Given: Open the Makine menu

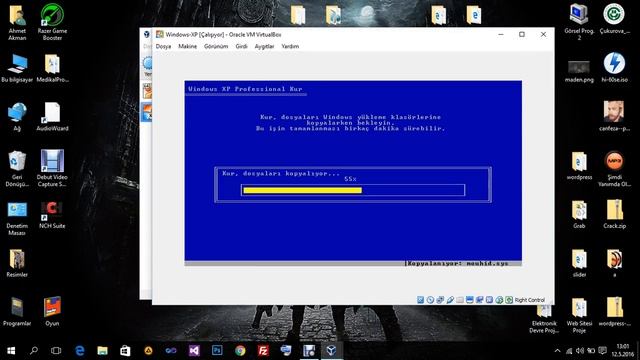Looking at the screenshot, I should click(187, 47).
